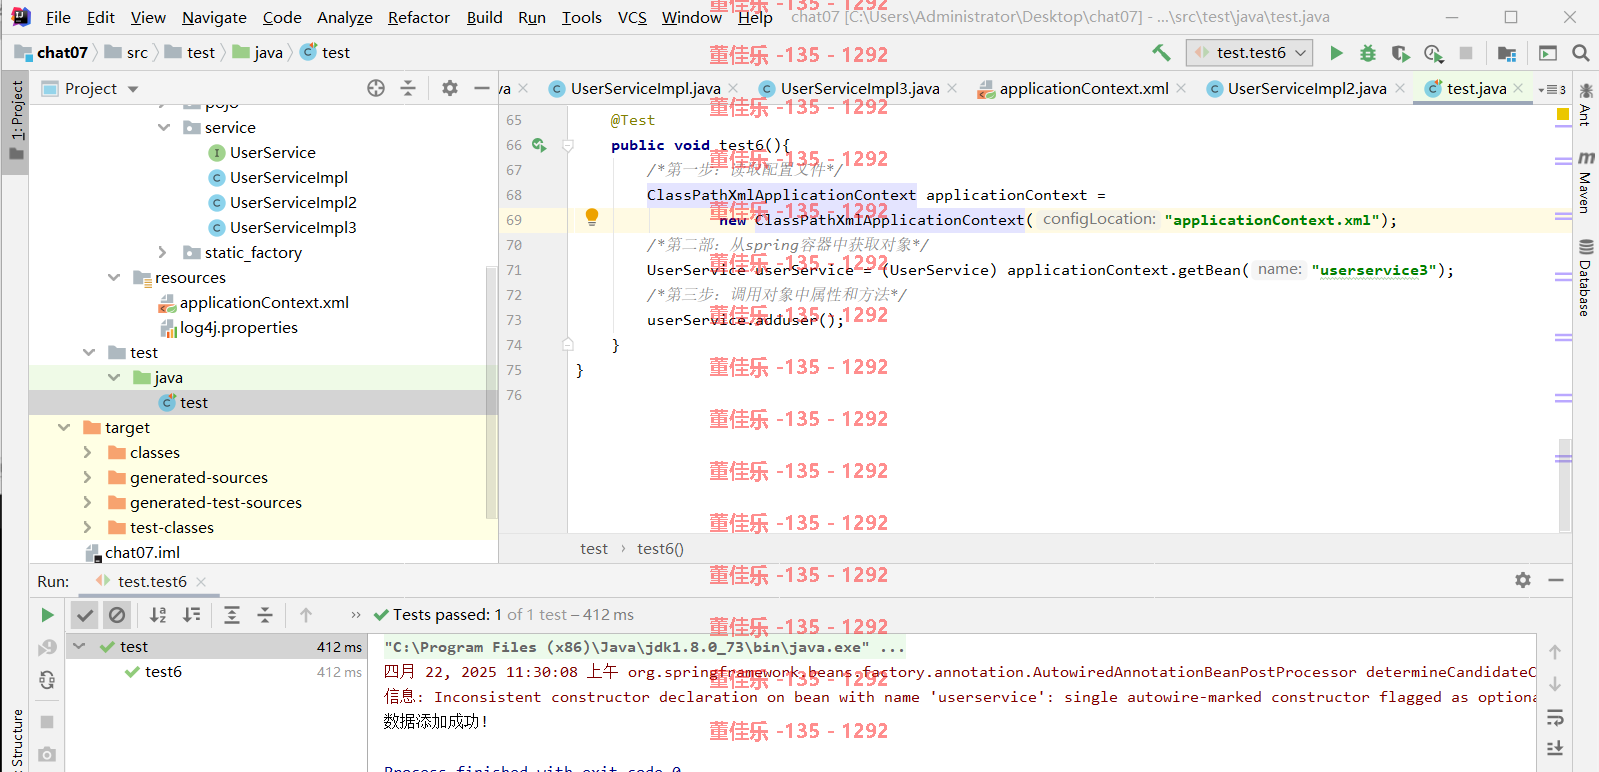Collapse all test results
The height and width of the screenshot is (772, 1599).
265,615
